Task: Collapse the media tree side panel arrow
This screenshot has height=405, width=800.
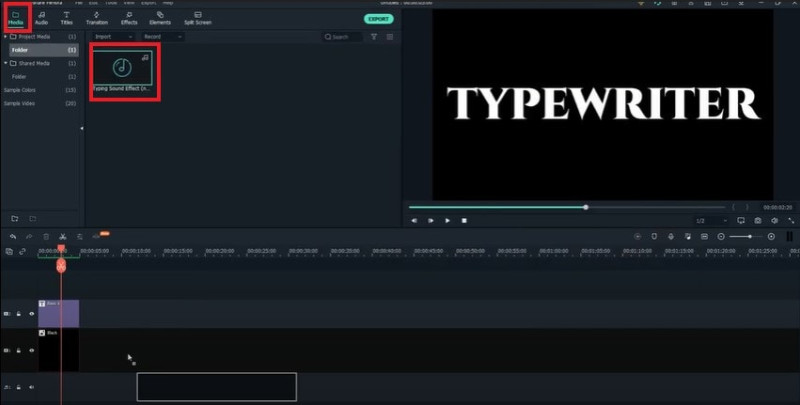Action: [x=82, y=129]
